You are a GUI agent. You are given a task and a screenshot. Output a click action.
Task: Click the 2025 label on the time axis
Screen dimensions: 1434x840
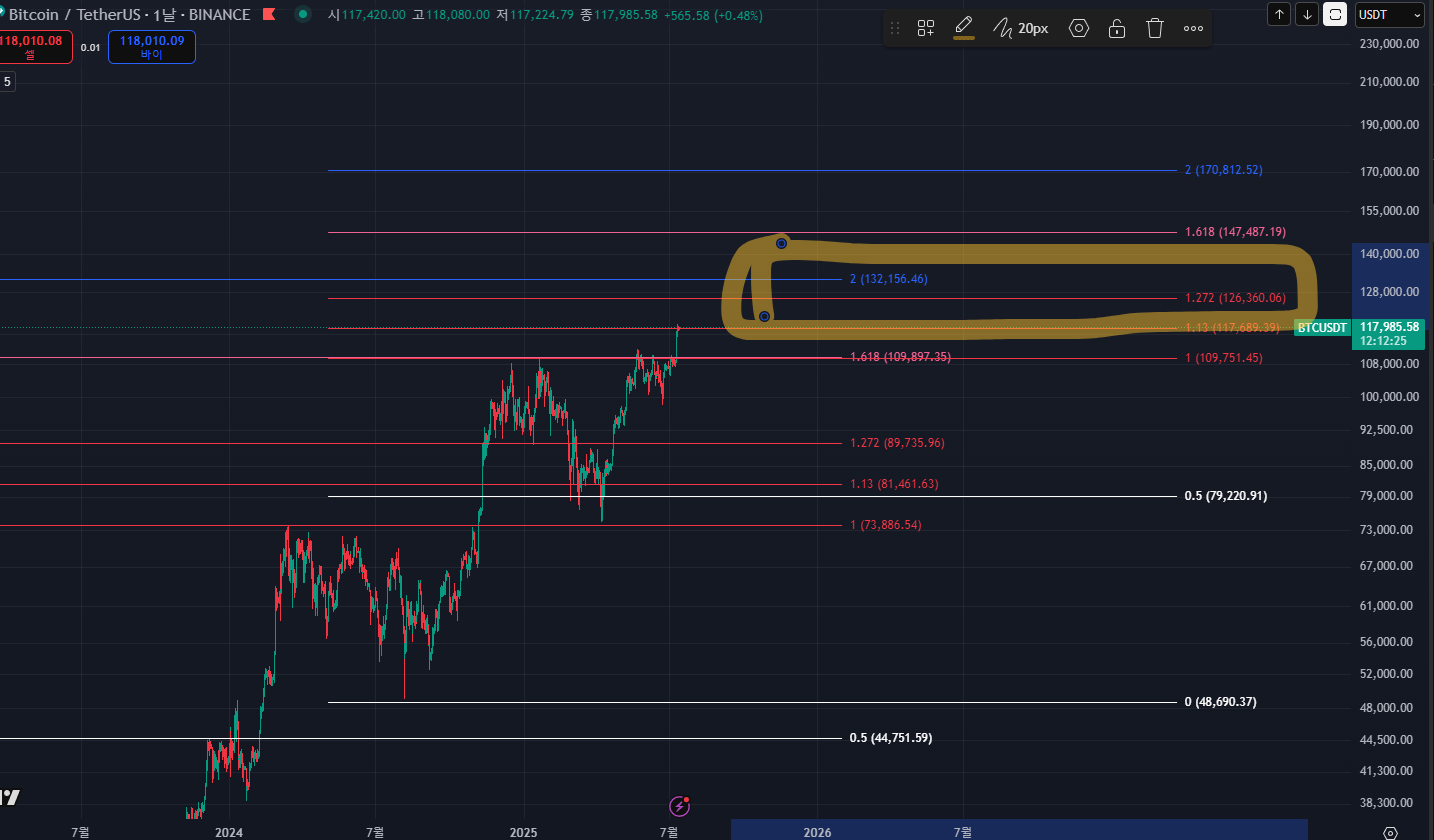tap(523, 832)
